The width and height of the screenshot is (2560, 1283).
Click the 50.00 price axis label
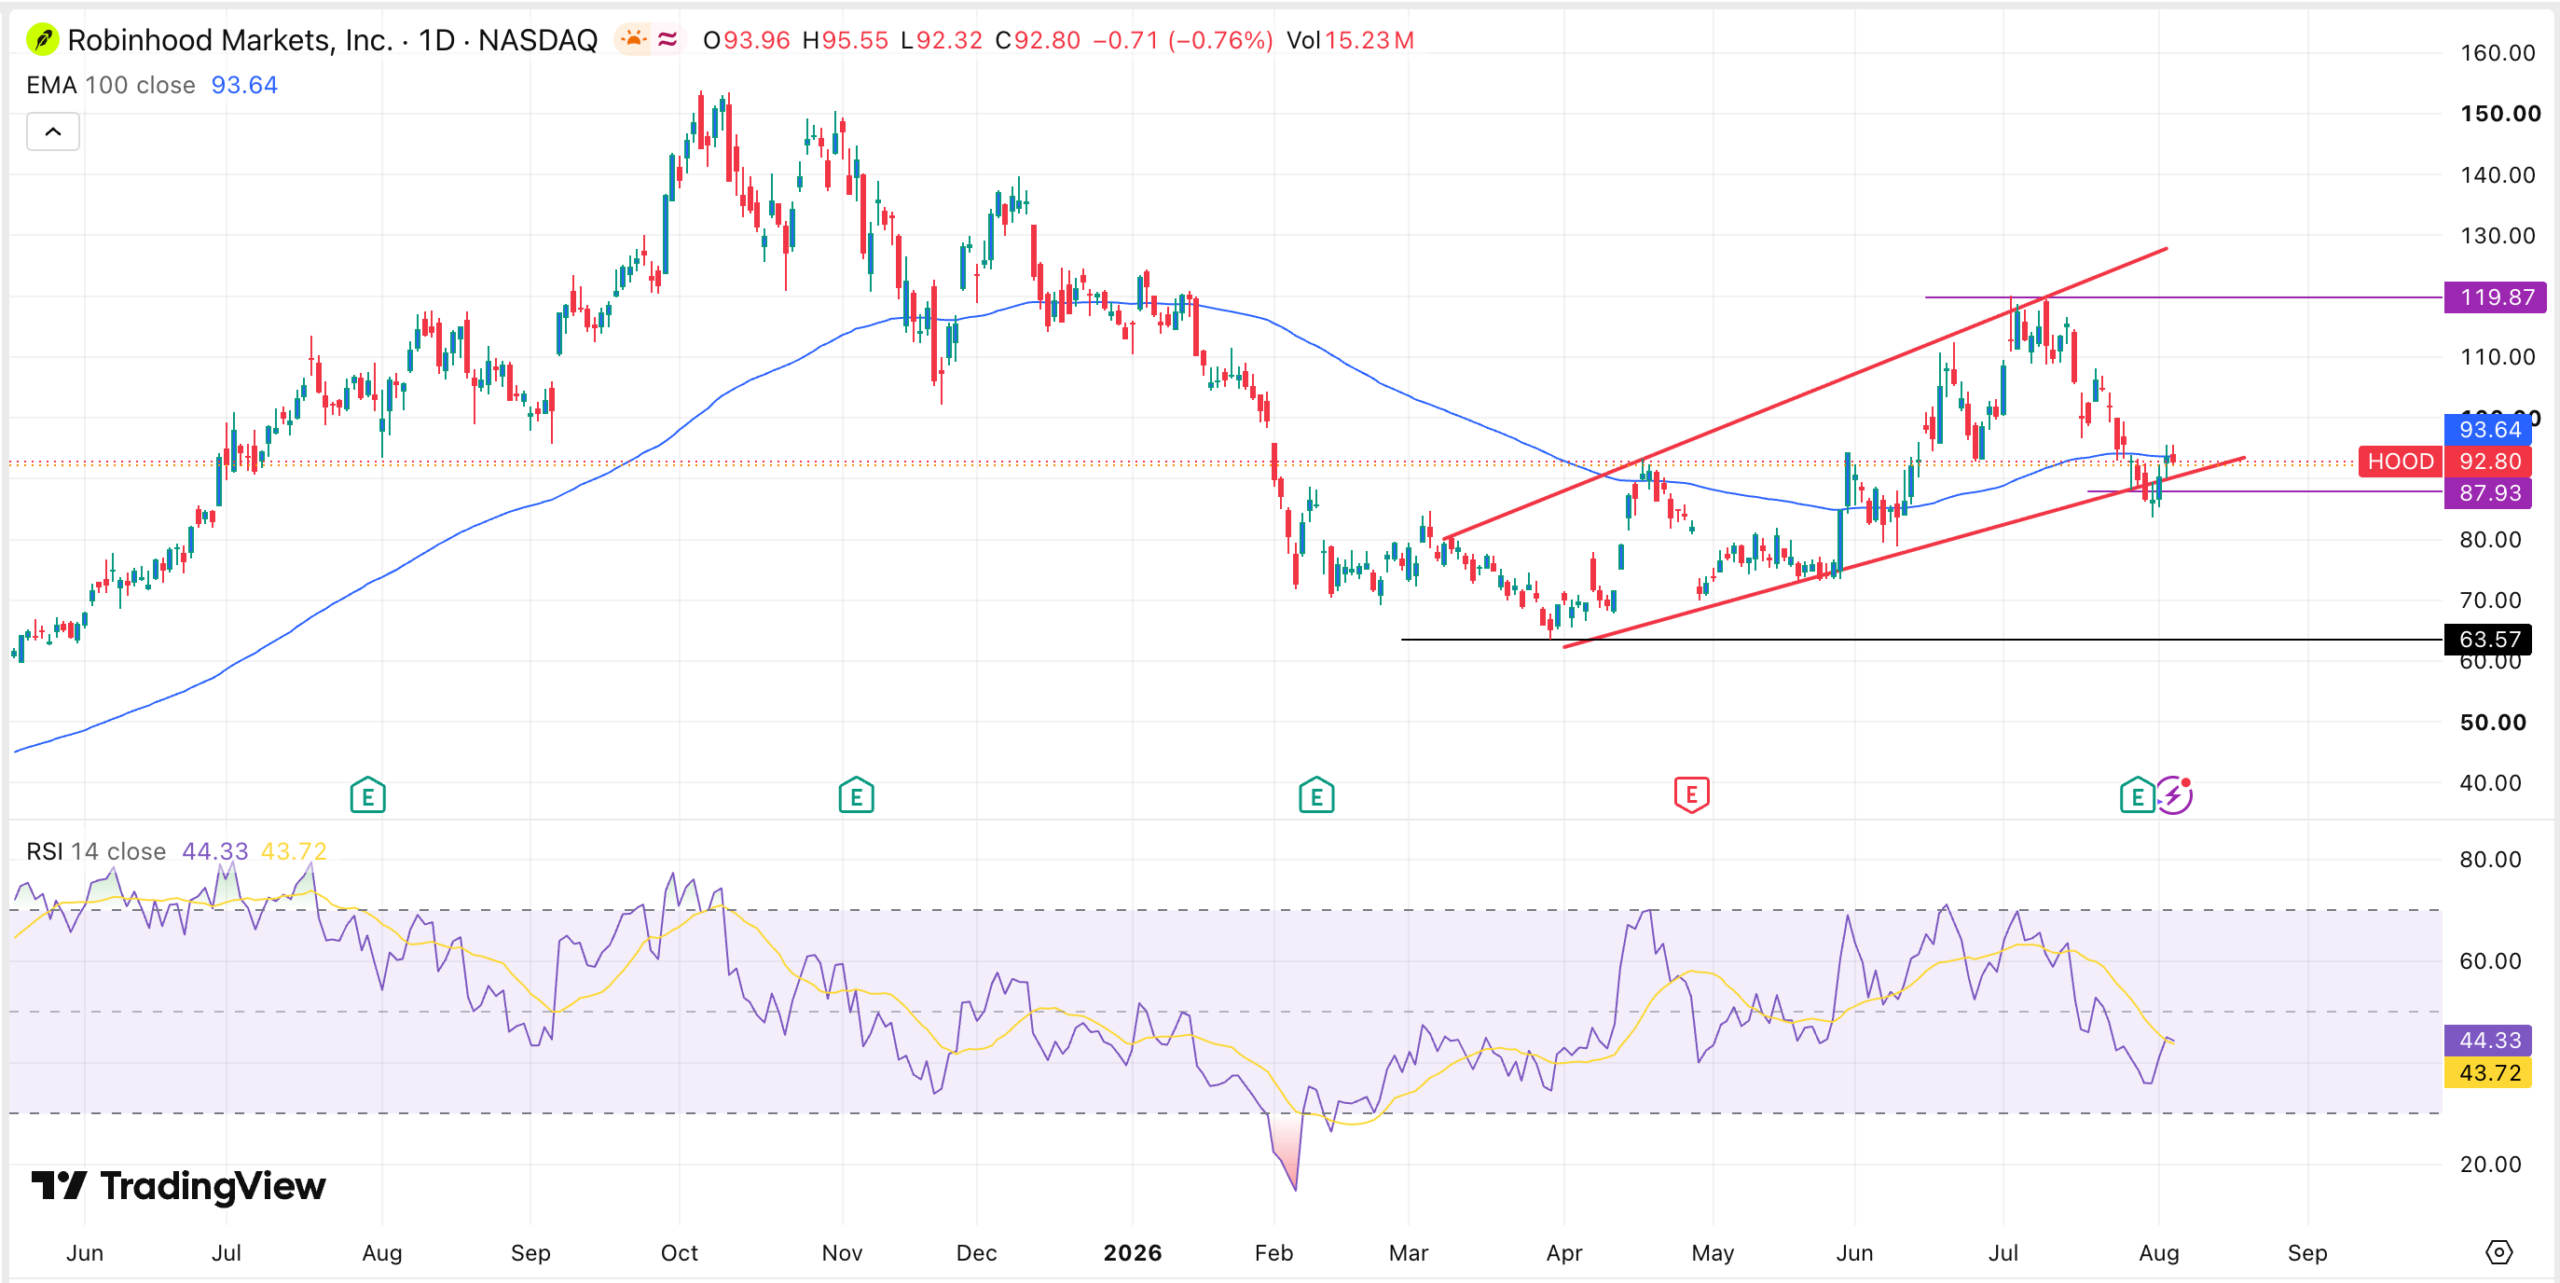click(2493, 722)
